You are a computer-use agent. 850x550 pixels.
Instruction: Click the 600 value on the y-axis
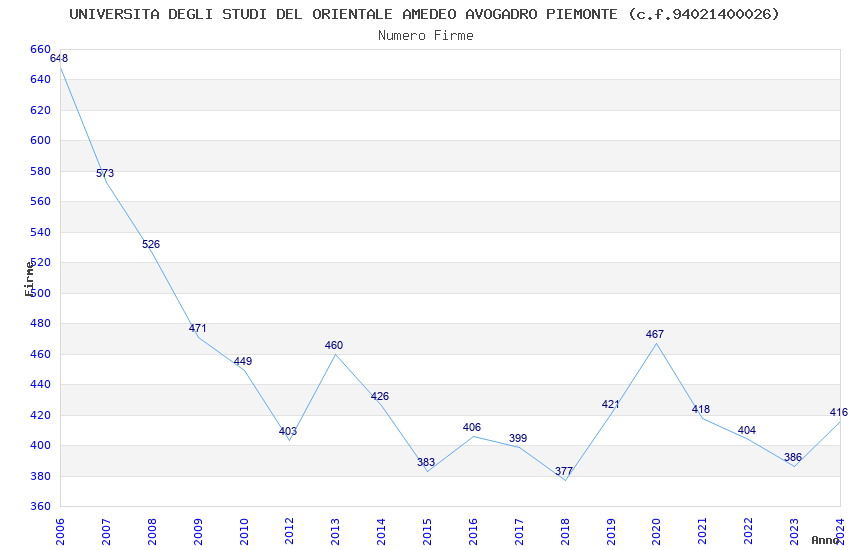coord(41,140)
